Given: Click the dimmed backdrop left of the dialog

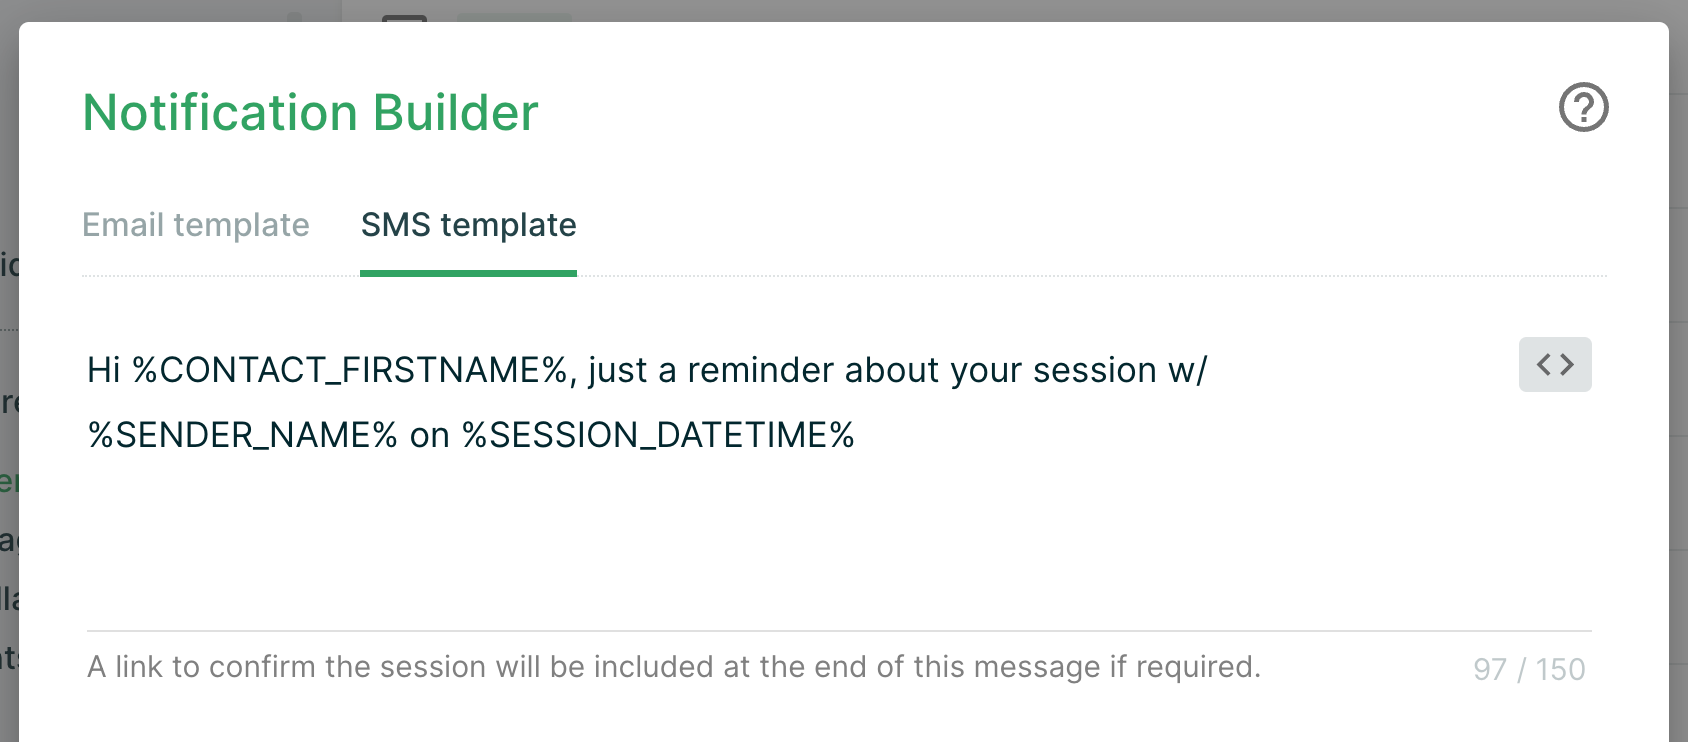Looking at the screenshot, I should pyautogui.click(x=9, y=150).
